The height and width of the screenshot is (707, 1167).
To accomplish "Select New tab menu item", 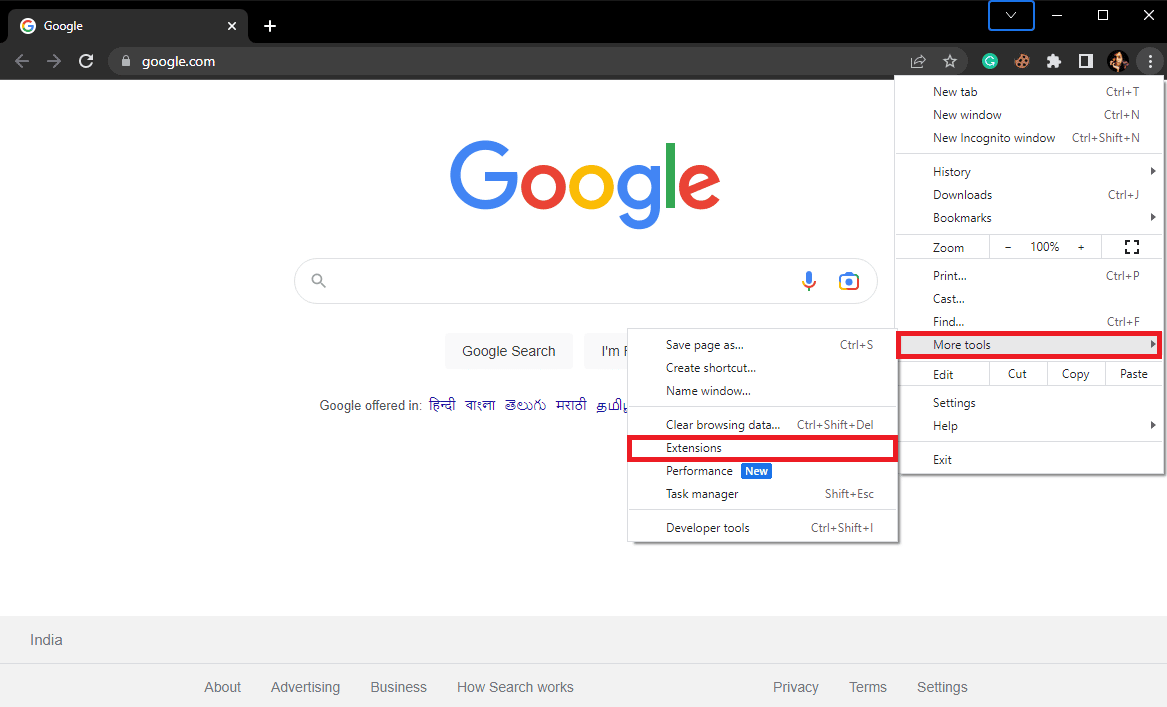I will (1030, 92).
